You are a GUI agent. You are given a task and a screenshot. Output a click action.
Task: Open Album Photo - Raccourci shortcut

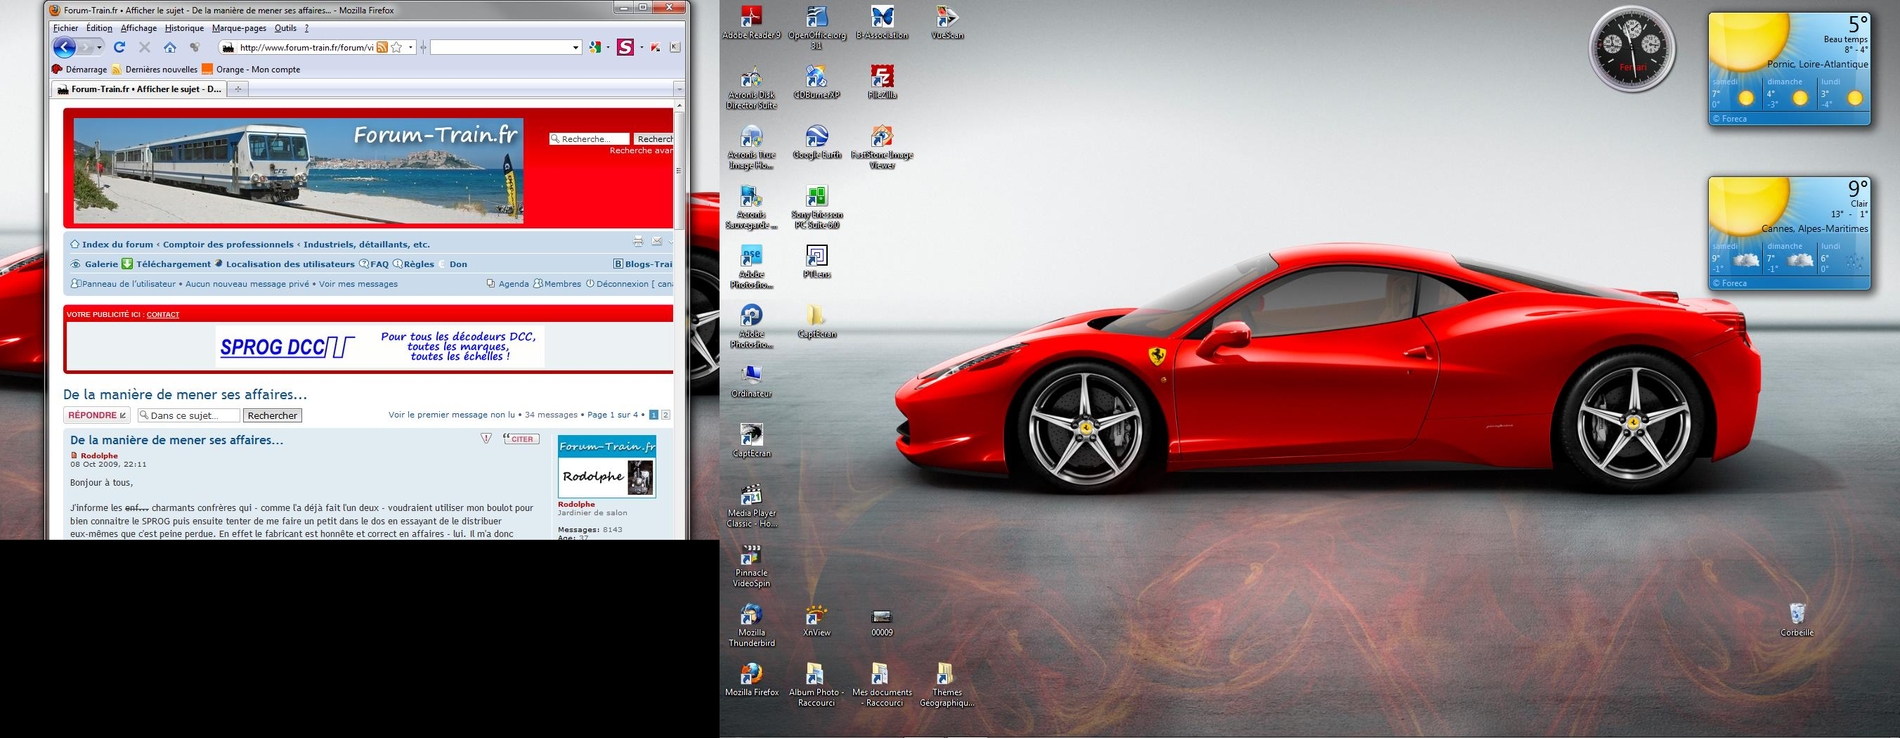coord(817,685)
